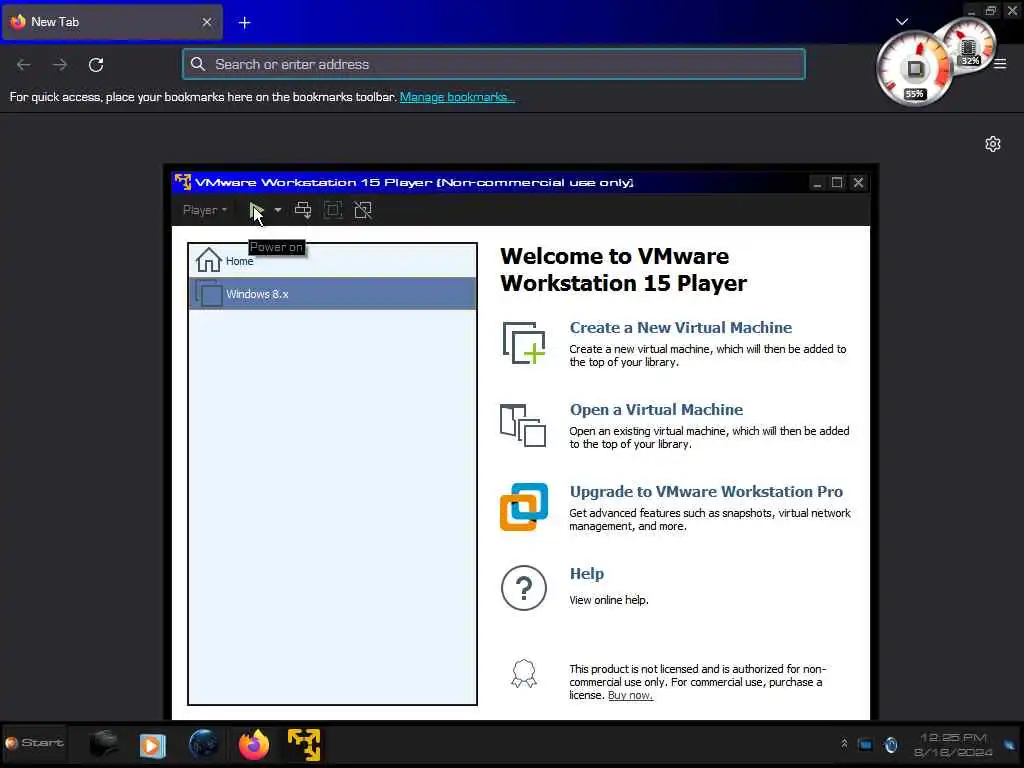
Task: Open the List all tabs chevron
Action: click(x=902, y=22)
